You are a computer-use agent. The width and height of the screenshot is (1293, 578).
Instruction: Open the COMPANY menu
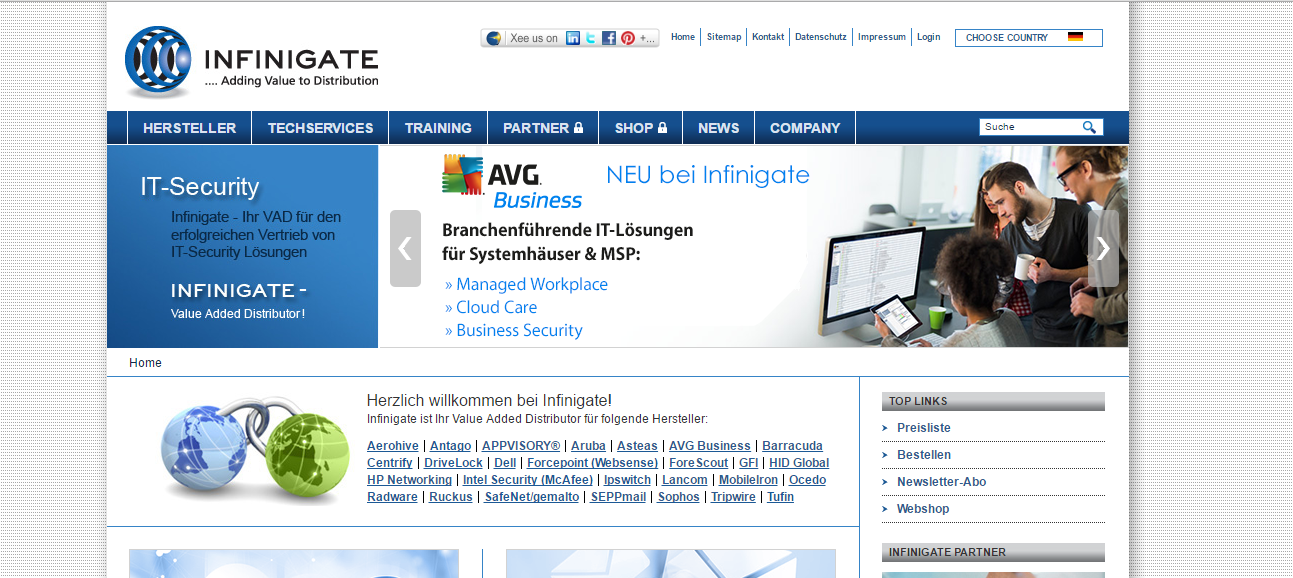[x=805, y=128]
